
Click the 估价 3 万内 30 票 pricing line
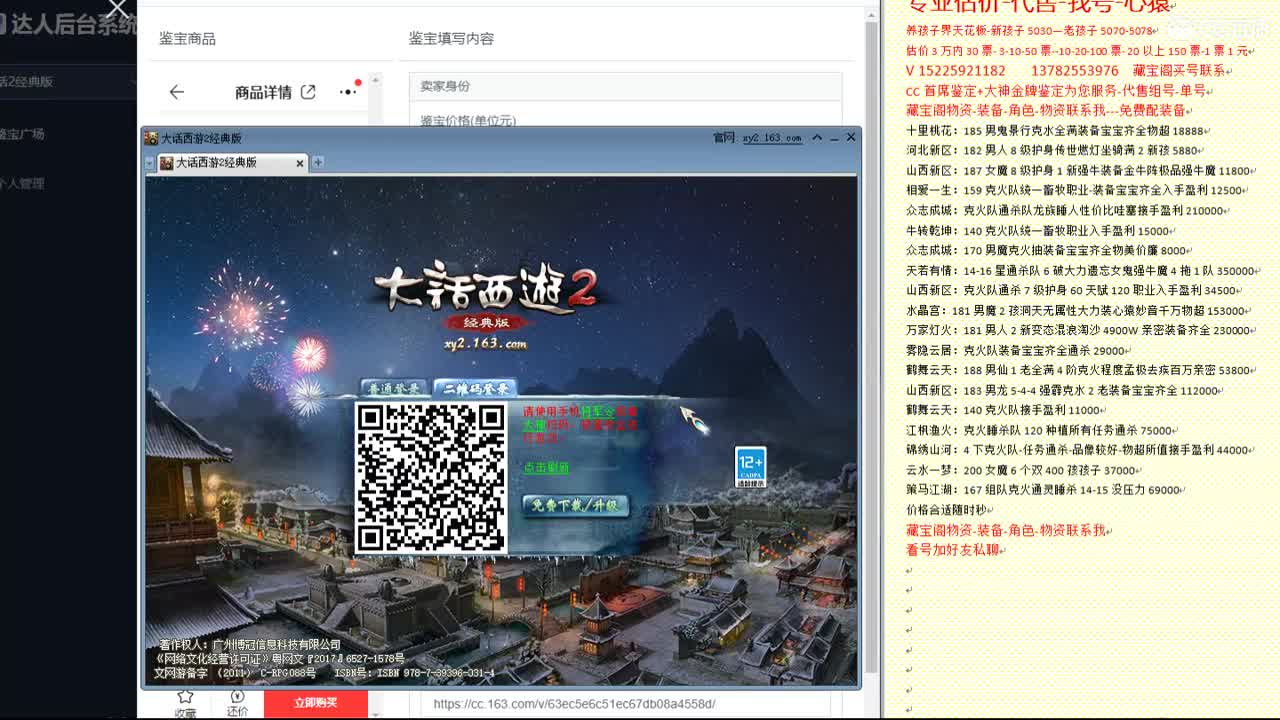(1078, 51)
